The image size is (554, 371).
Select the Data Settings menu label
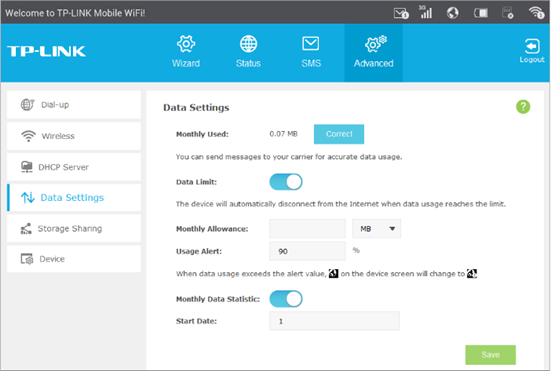72,198
